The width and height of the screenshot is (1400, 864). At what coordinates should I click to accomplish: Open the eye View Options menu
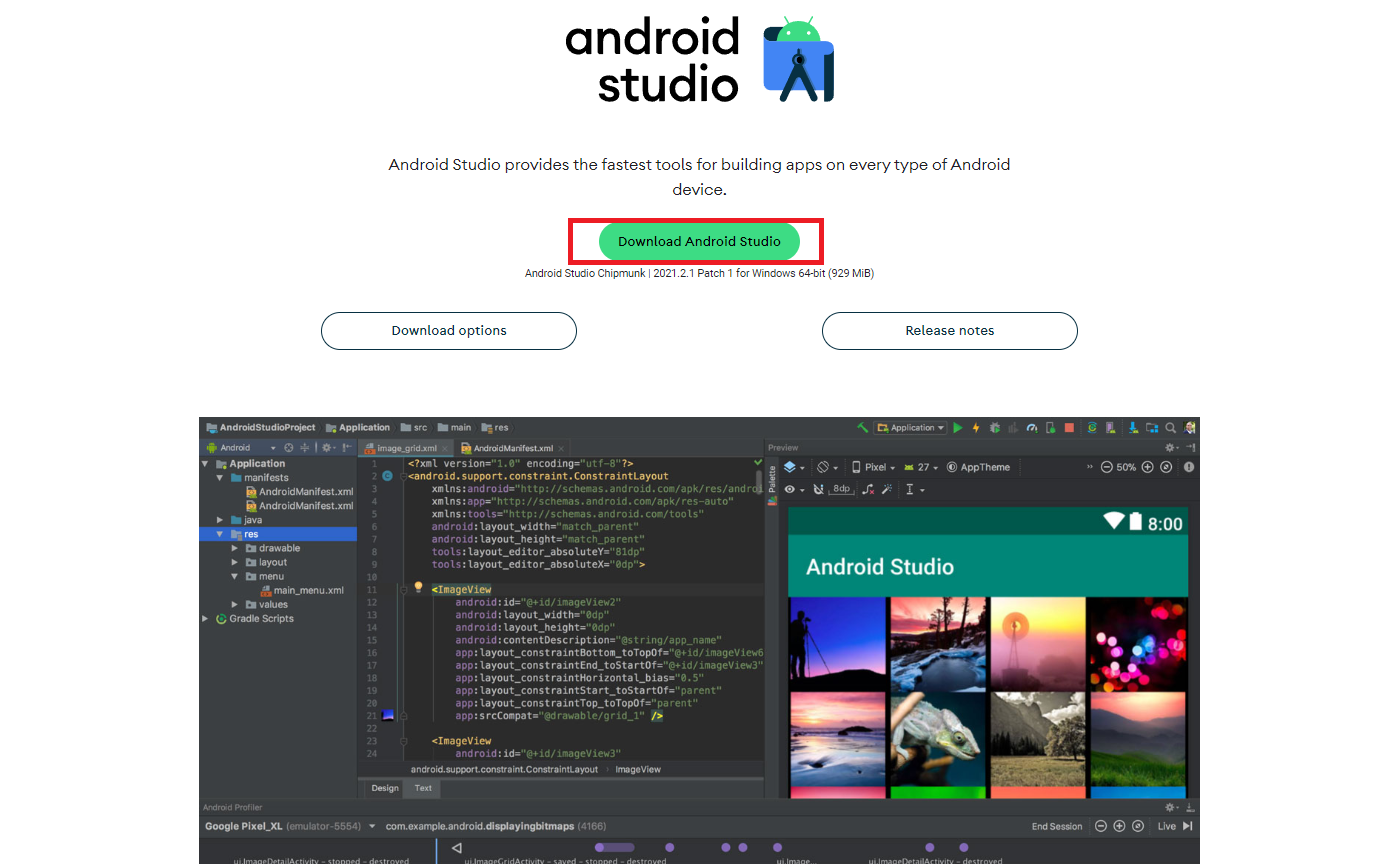click(x=794, y=489)
